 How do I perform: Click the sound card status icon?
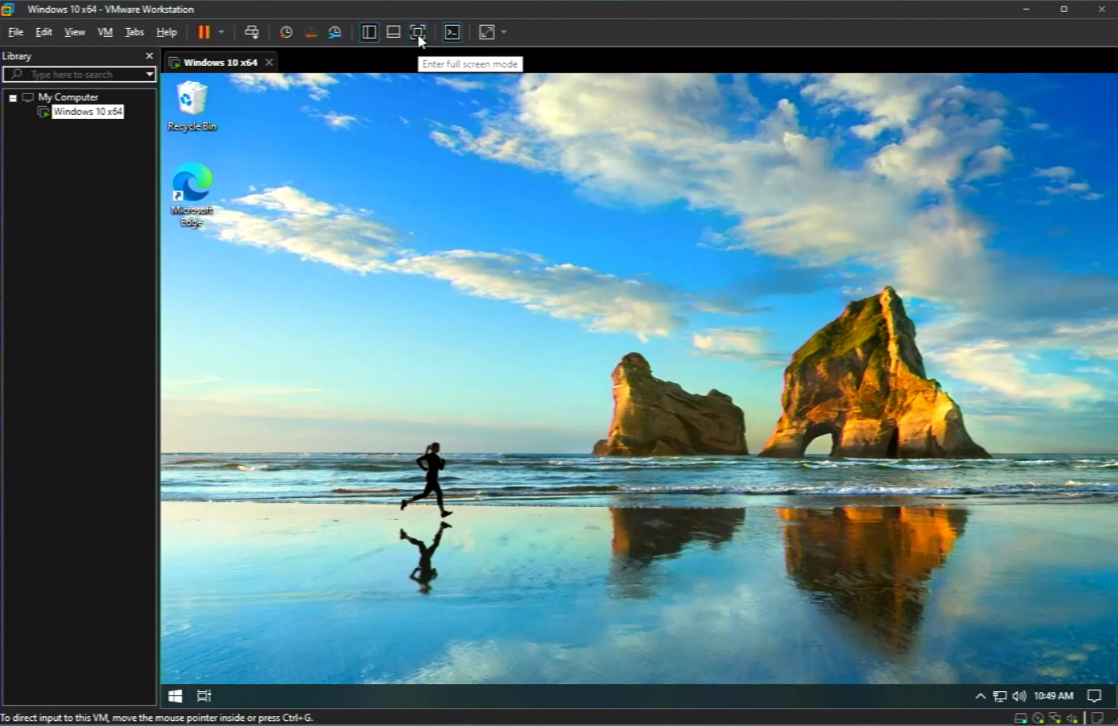1072,718
